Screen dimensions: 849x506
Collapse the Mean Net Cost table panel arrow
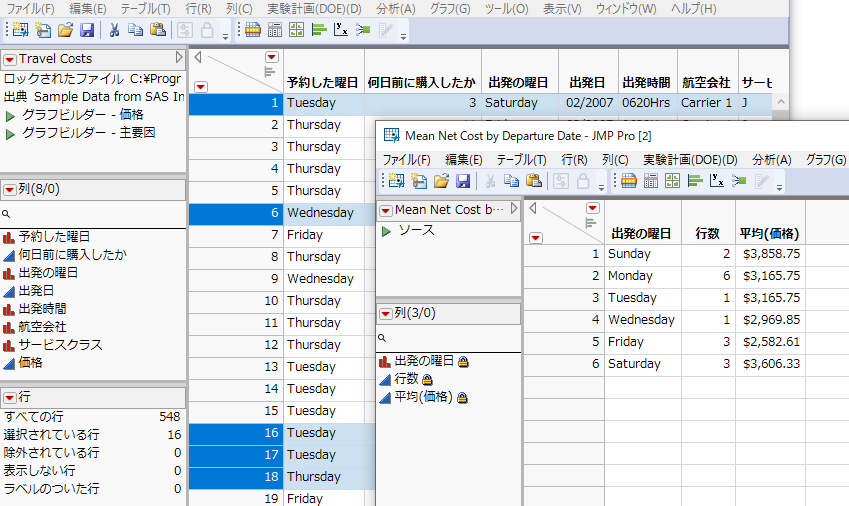point(514,208)
